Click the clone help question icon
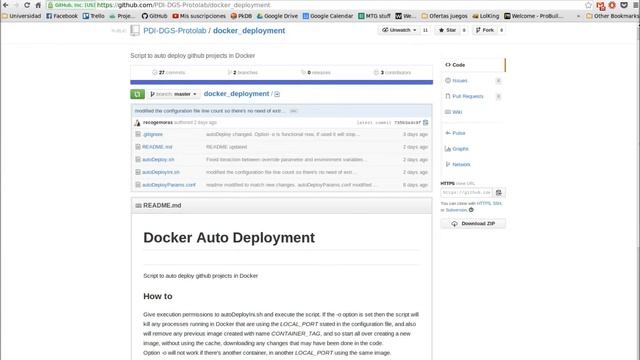This screenshot has width=640, height=360. click(471, 210)
